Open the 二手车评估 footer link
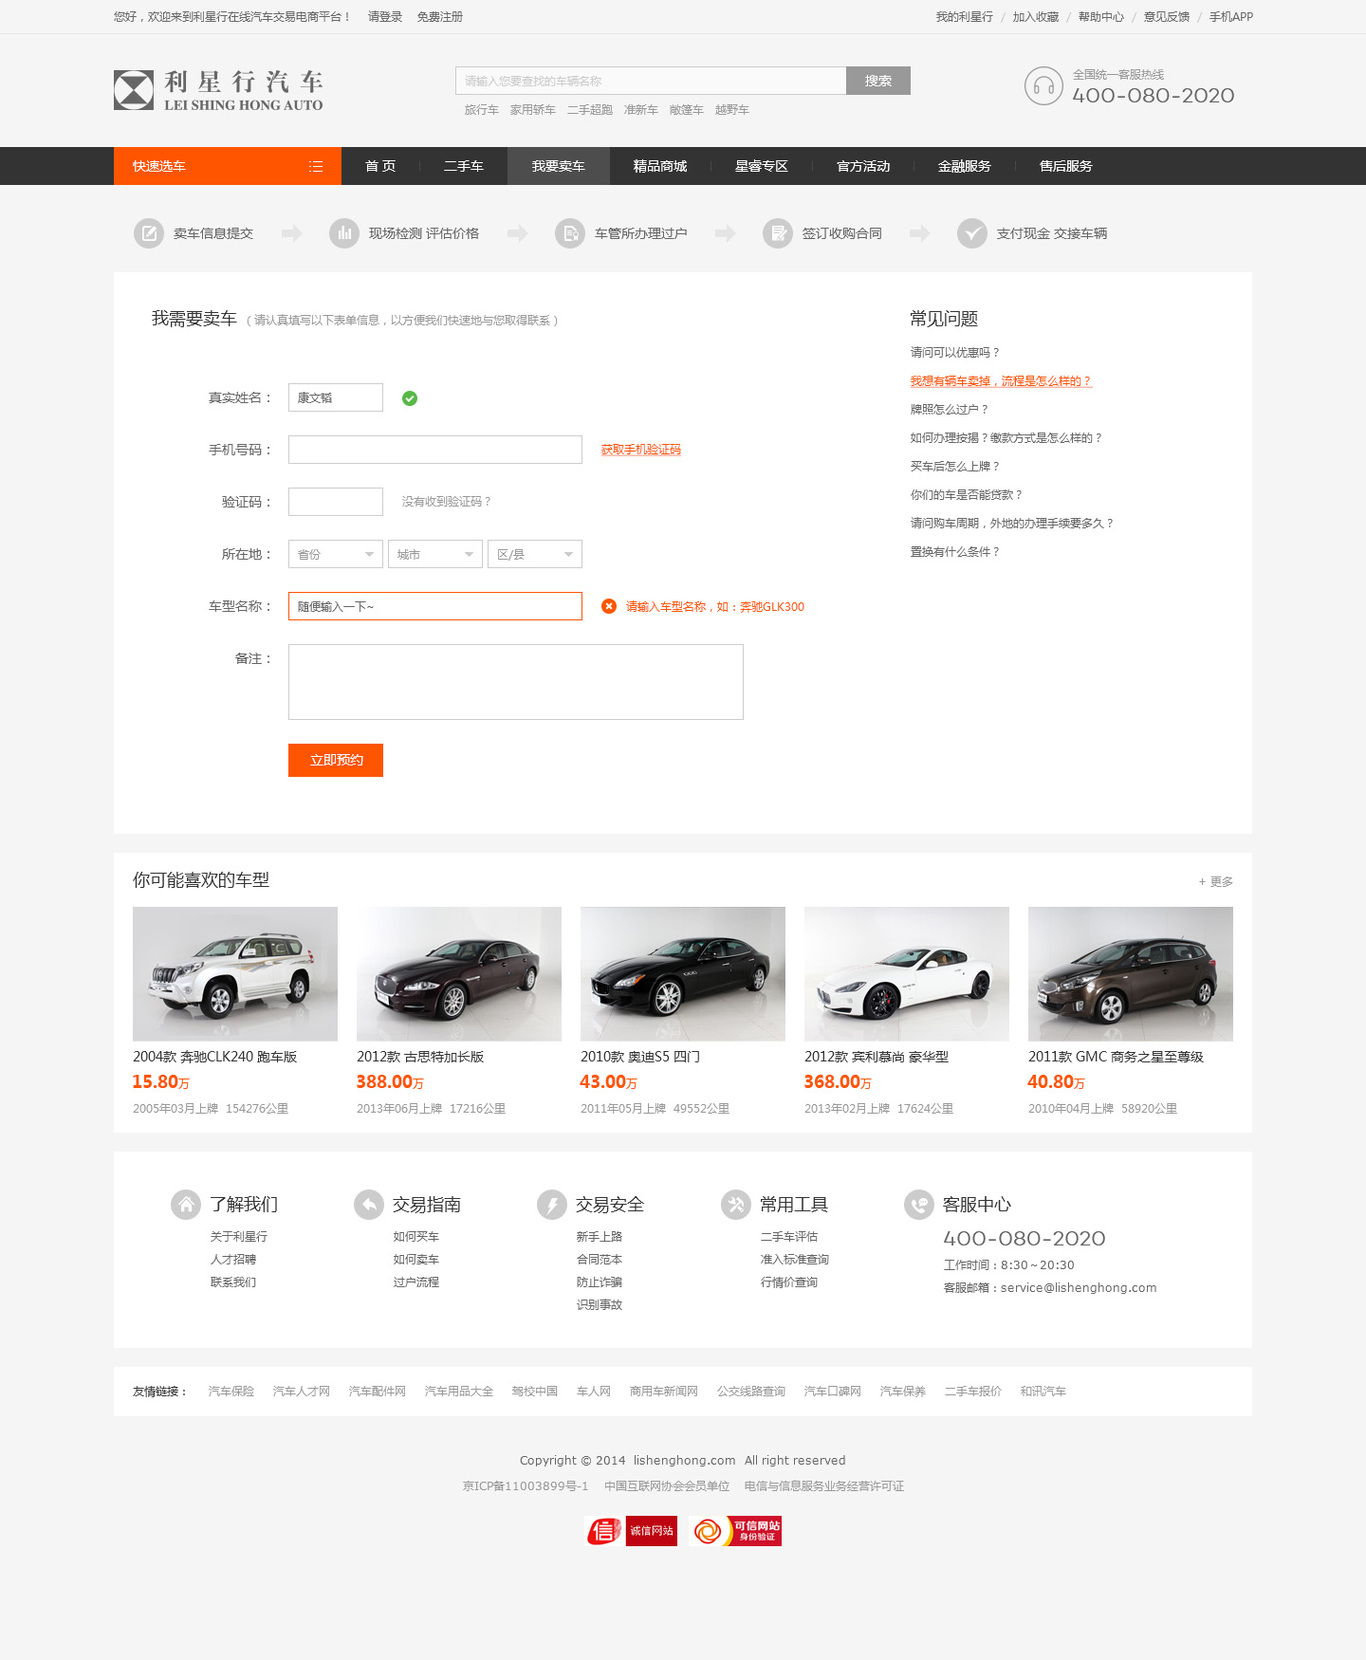Screen dimensions: 1366x1660 pyautogui.click(x=789, y=1237)
